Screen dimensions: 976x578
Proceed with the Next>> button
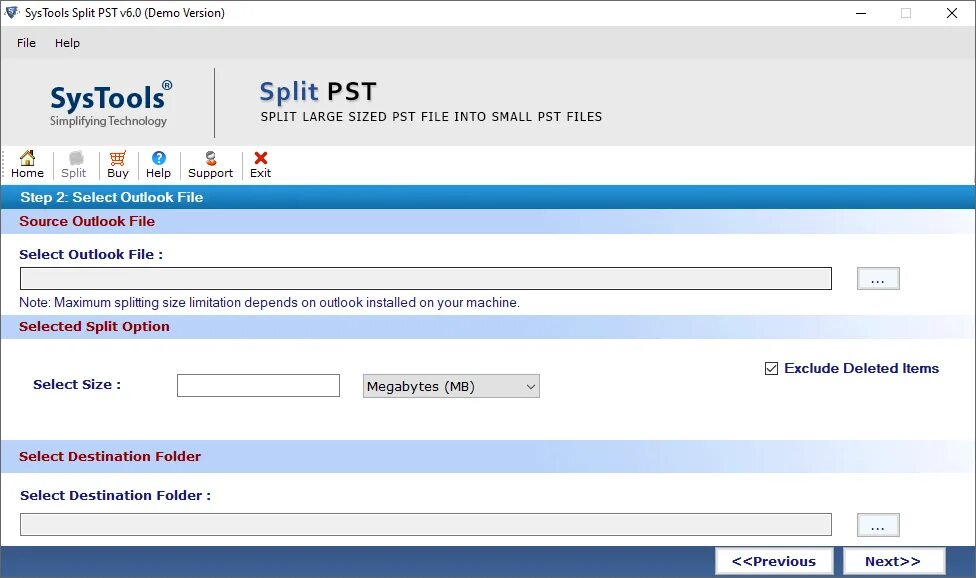tap(893, 561)
